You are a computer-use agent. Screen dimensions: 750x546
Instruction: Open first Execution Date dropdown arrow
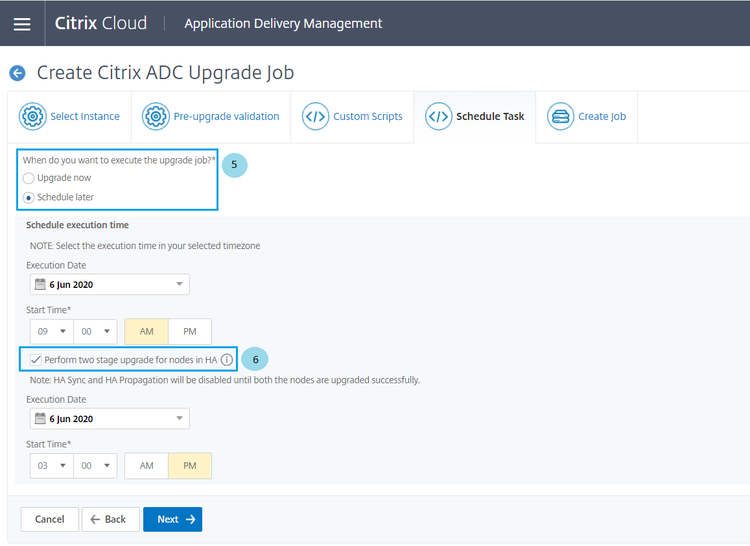coord(179,284)
